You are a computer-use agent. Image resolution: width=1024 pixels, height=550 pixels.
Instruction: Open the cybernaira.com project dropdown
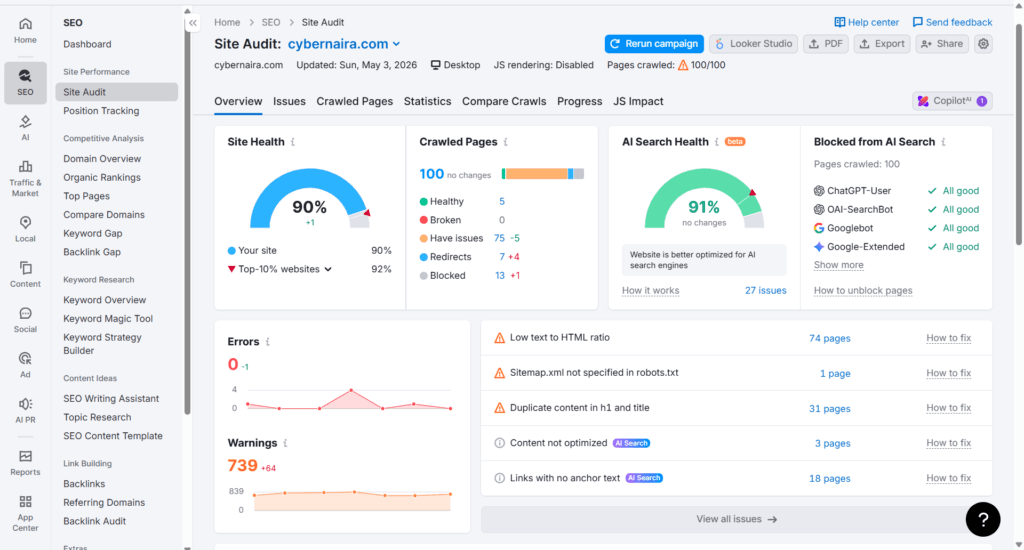click(344, 44)
